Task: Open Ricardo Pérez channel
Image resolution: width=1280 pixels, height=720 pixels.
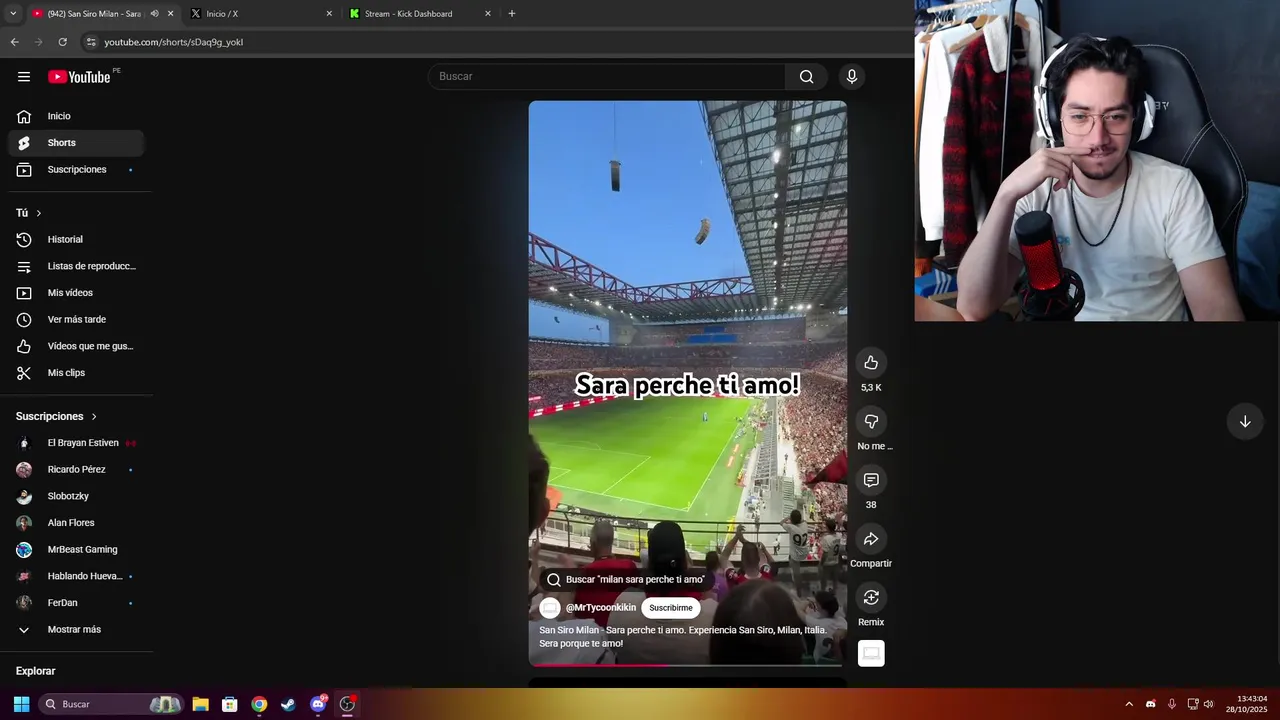Action: (x=76, y=470)
